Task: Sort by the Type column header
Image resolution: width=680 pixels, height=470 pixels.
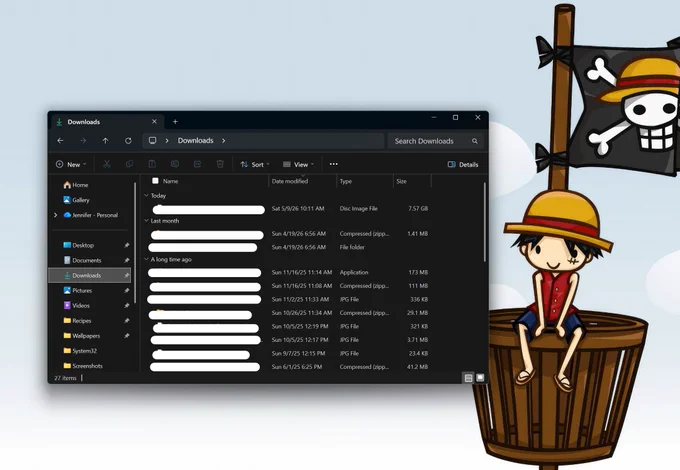Action: 346,181
